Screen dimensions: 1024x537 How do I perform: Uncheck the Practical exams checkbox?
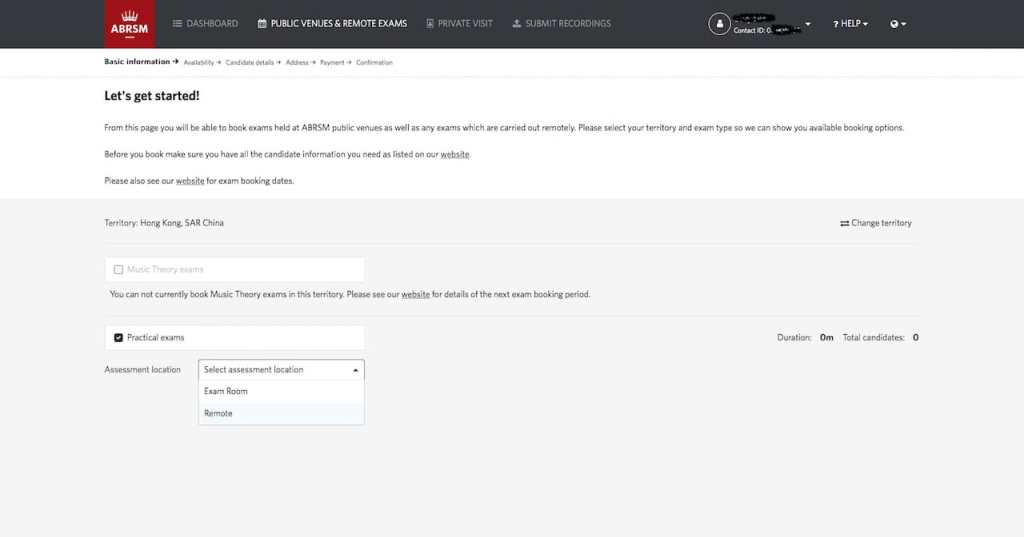click(118, 338)
